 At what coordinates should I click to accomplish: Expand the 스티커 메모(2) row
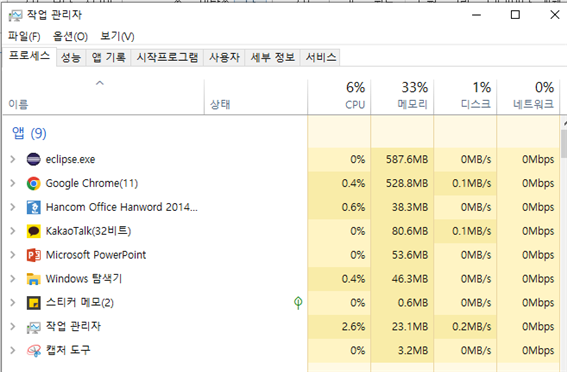click(13, 303)
